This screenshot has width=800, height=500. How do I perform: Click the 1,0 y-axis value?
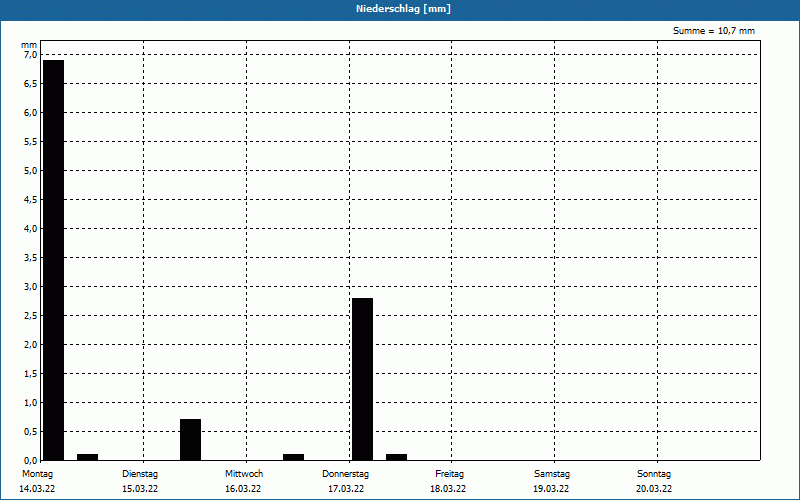(30, 403)
